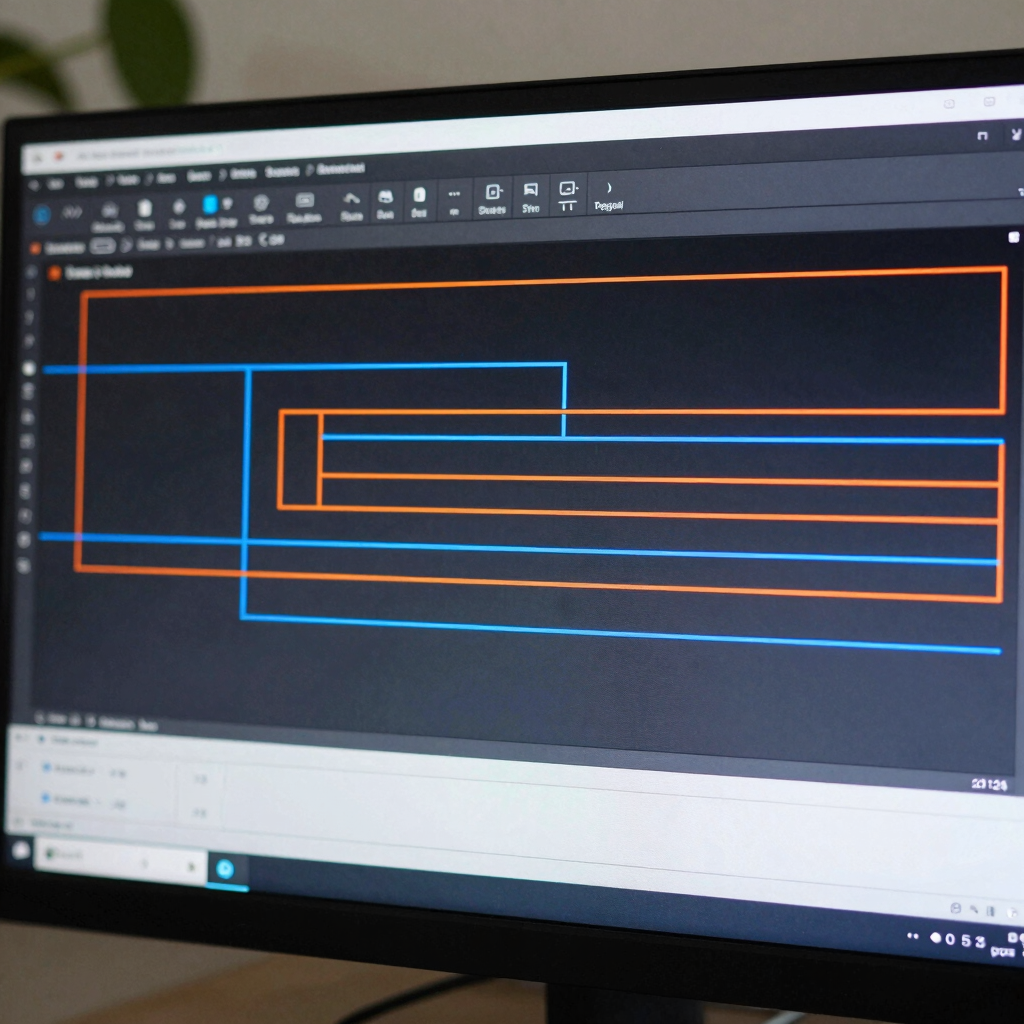
Task: Click the speech-bubble screen toolbar icon
Action: pos(531,190)
